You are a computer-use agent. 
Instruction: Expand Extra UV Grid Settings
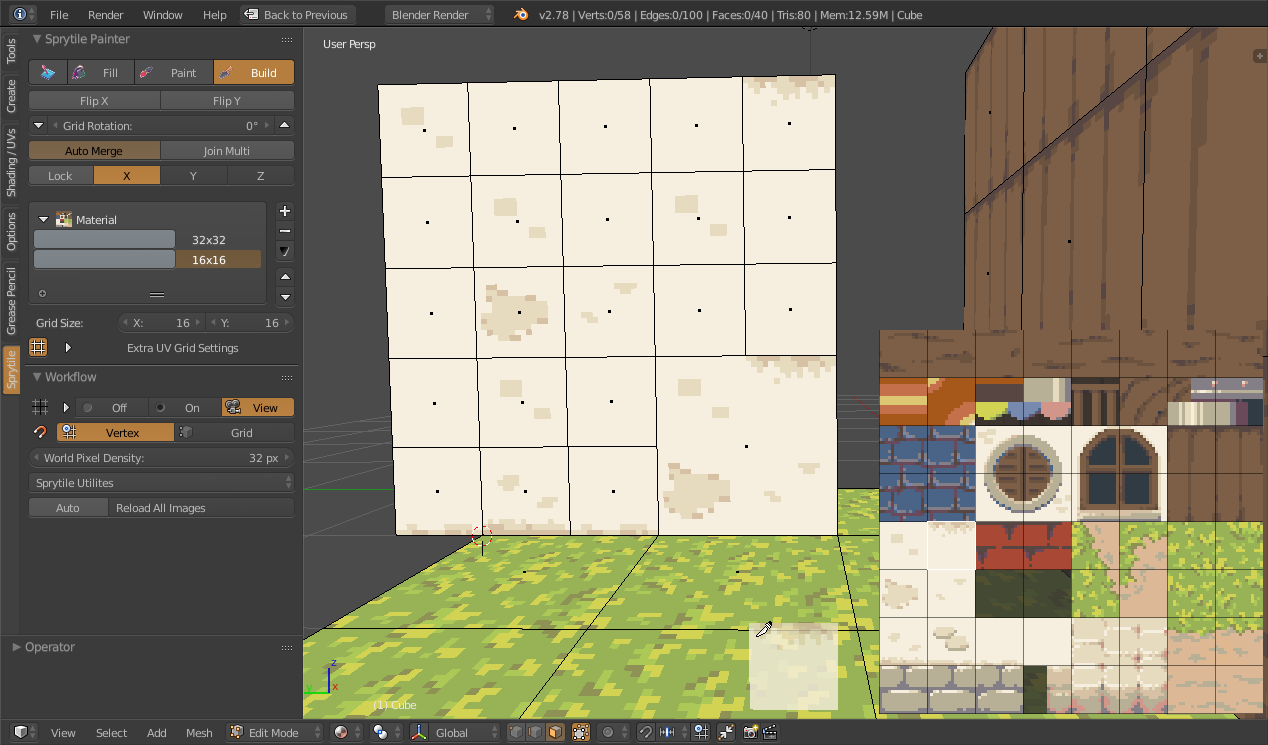coord(68,348)
